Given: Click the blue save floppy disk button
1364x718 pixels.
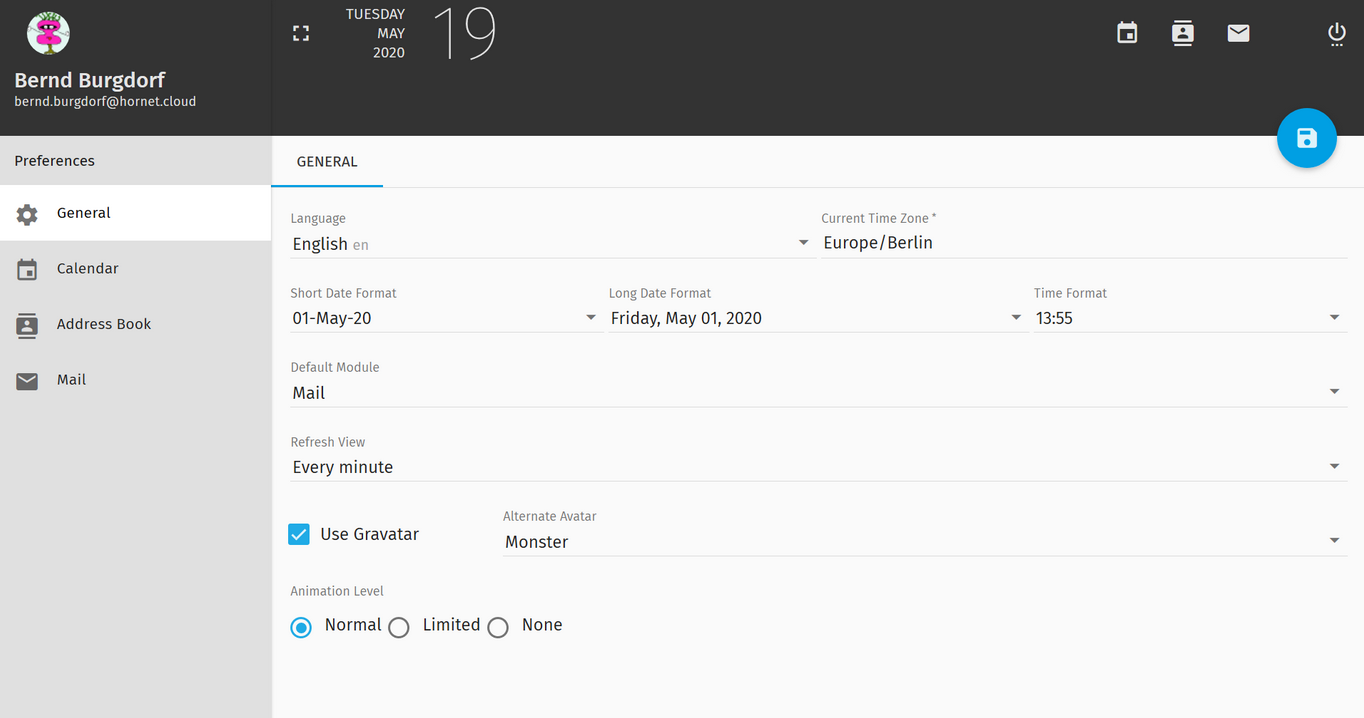Looking at the screenshot, I should (1306, 138).
